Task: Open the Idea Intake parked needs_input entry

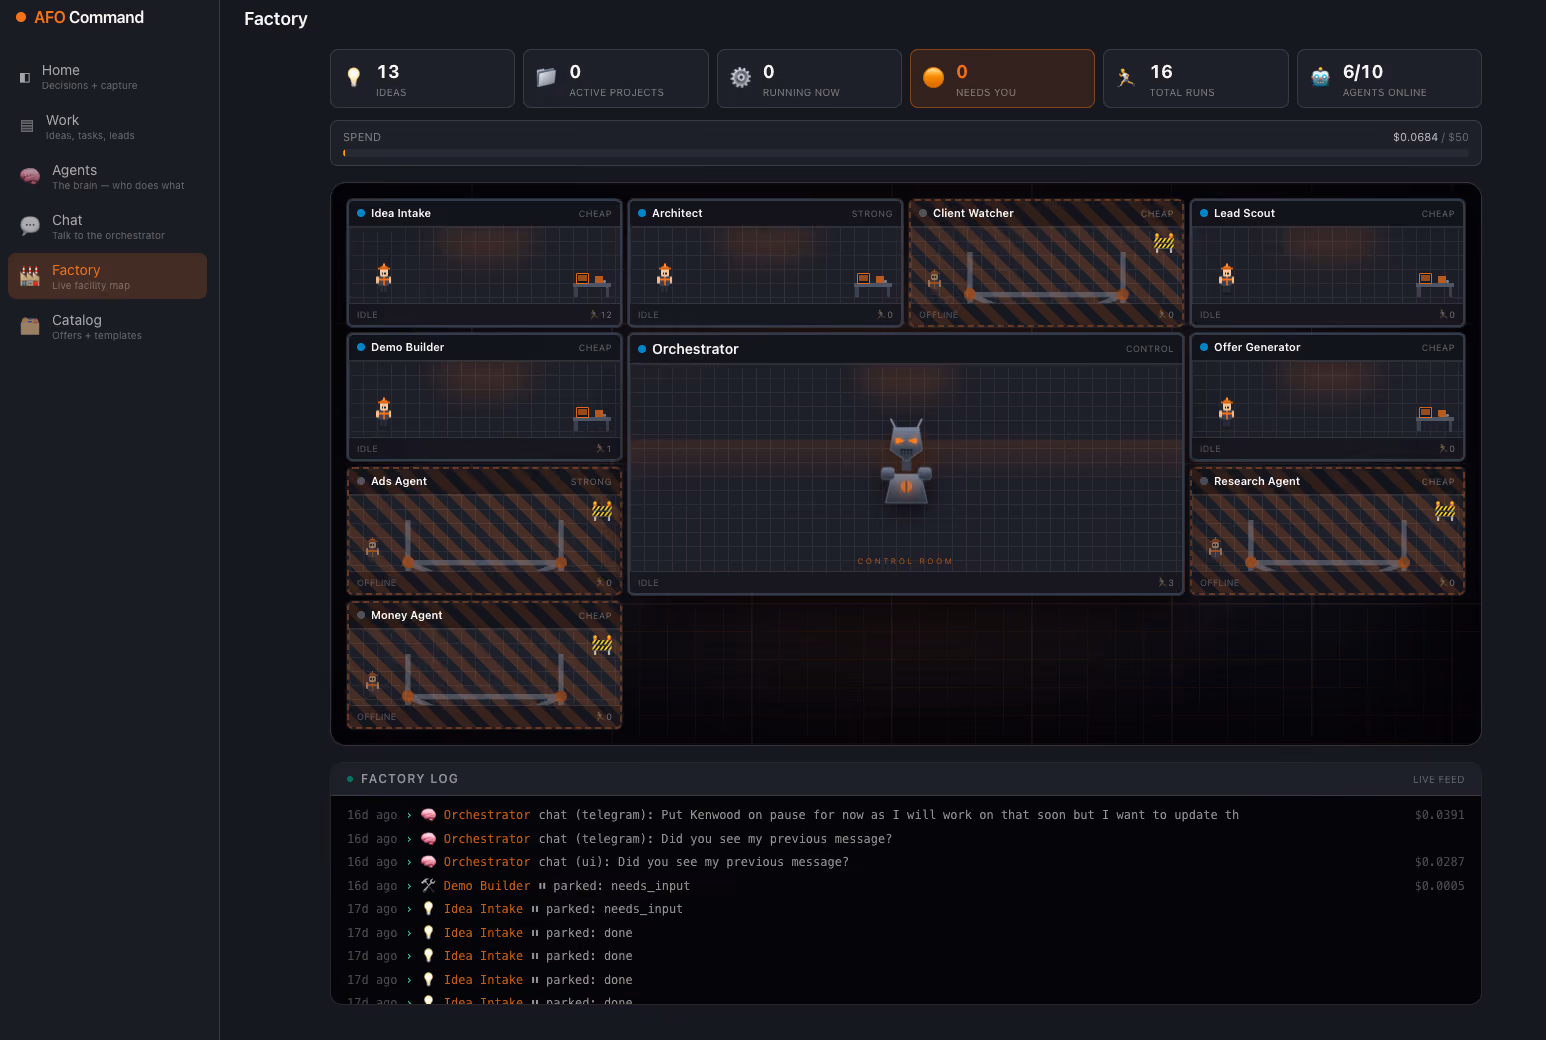Action: (x=906, y=909)
